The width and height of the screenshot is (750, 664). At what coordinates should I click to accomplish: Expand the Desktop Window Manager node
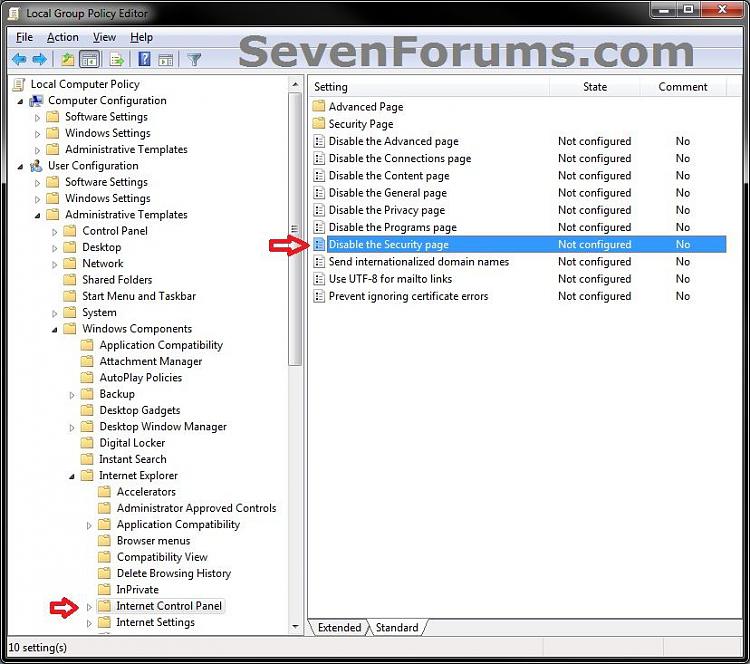72,428
